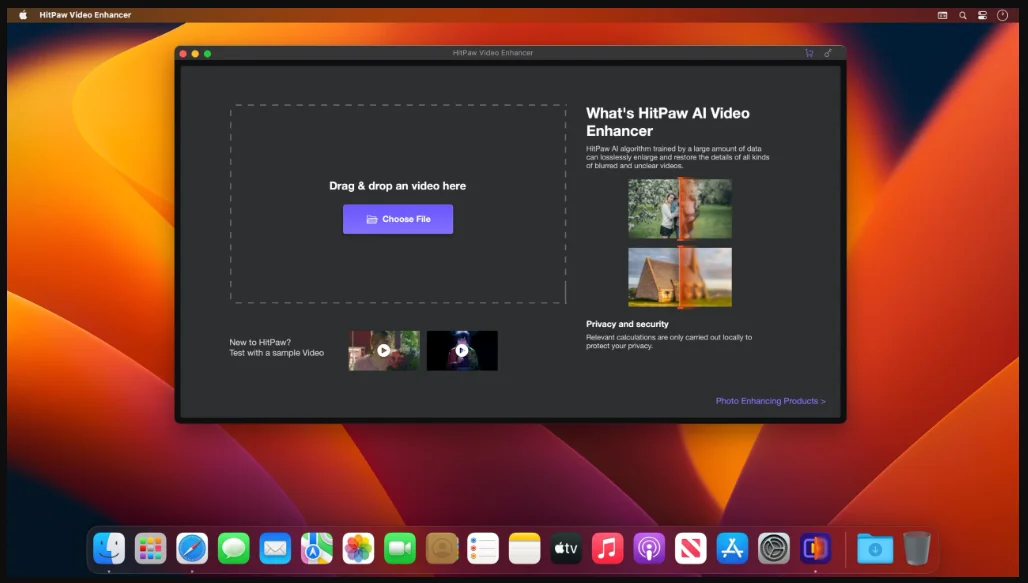Click the keyboard input icon in menu bar

(942, 15)
